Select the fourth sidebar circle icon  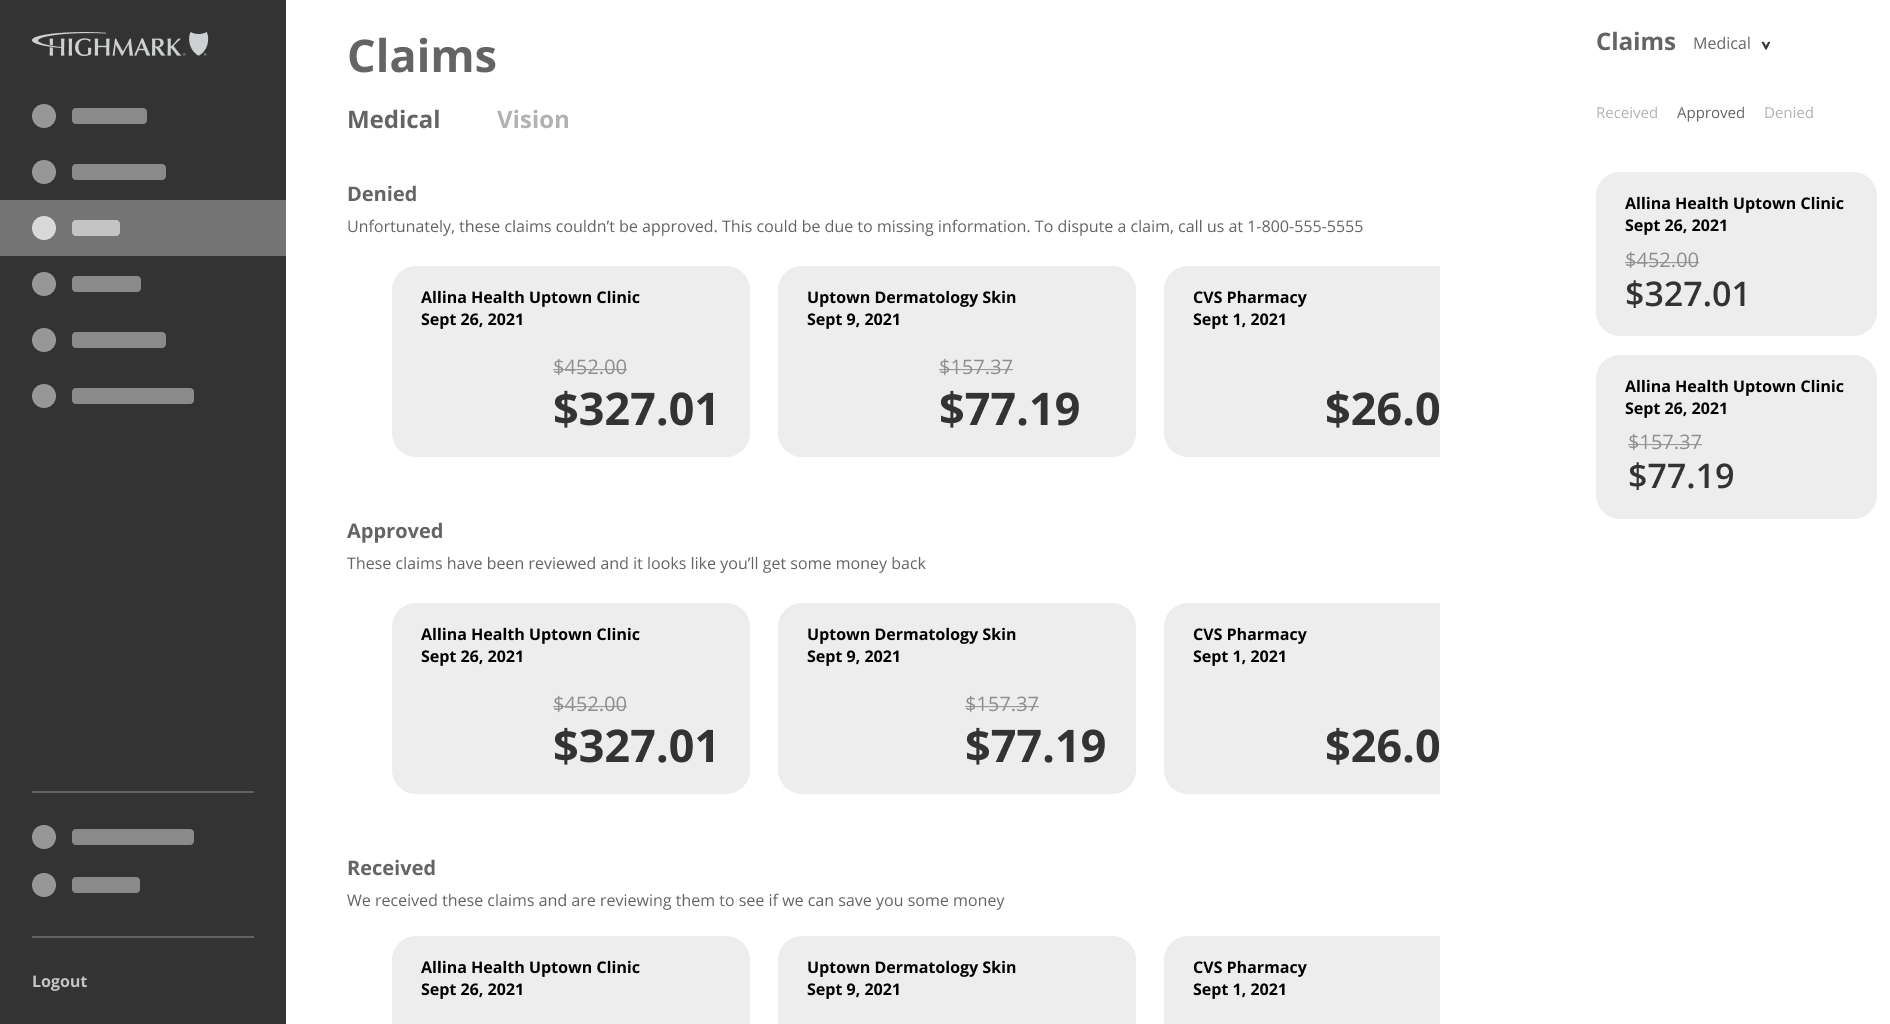pyautogui.click(x=44, y=284)
